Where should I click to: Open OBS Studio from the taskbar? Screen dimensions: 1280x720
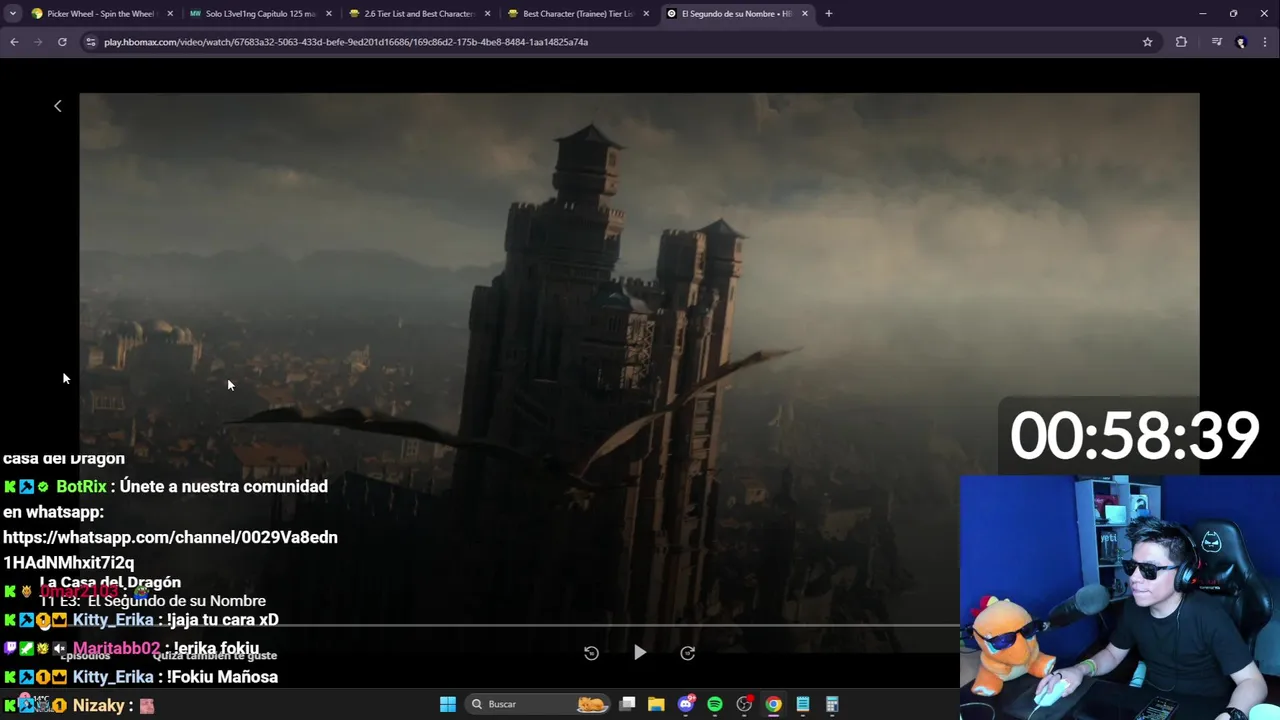coord(744,704)
